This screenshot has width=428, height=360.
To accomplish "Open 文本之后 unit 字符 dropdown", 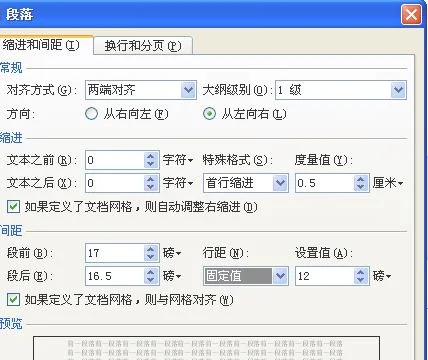I will point(178,183).
